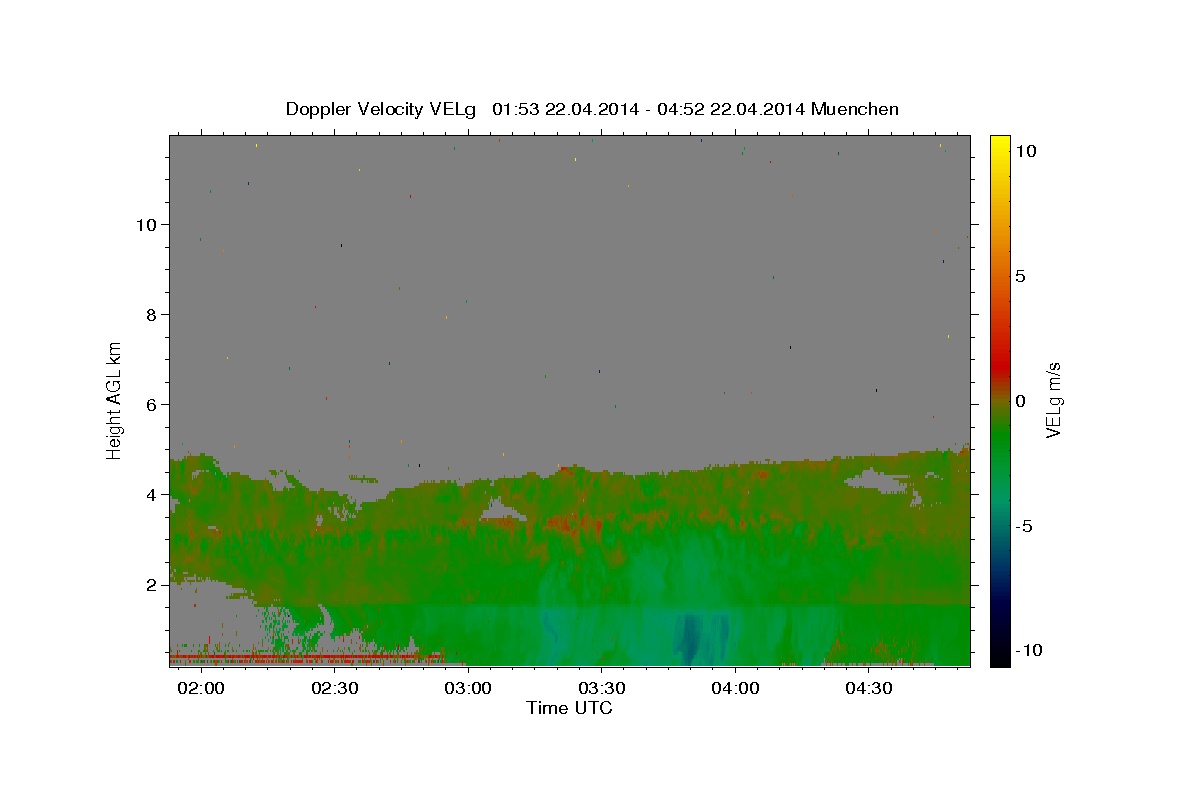Screen dimensions: 1200x800
Task: Click the time tick label '03:30'
Action: coord(602,688)
